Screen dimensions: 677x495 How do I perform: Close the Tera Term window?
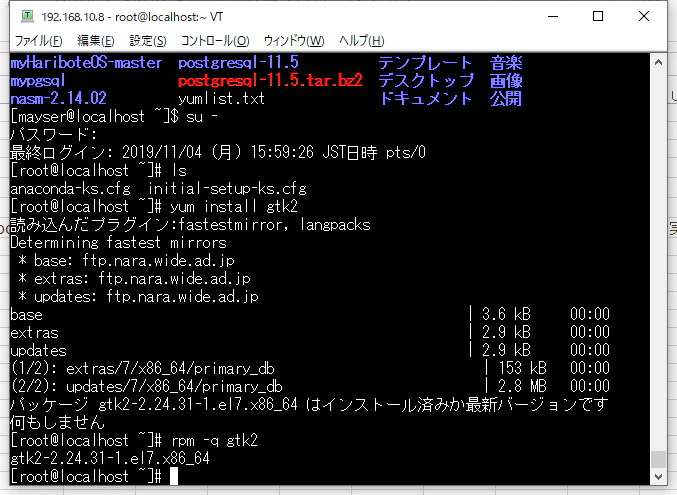click(644, 16)
